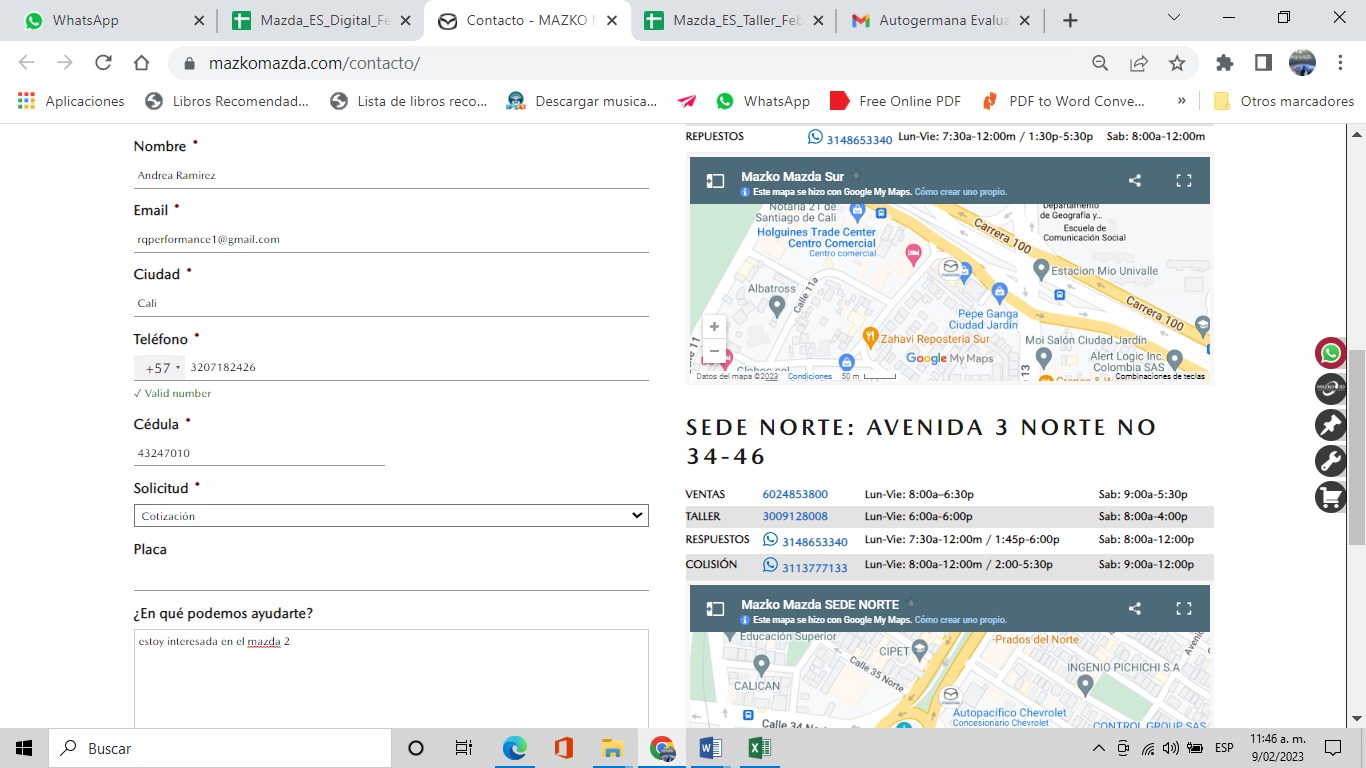1366x768 pixels.
Task: Reload the current page
Action: point(103,63)
